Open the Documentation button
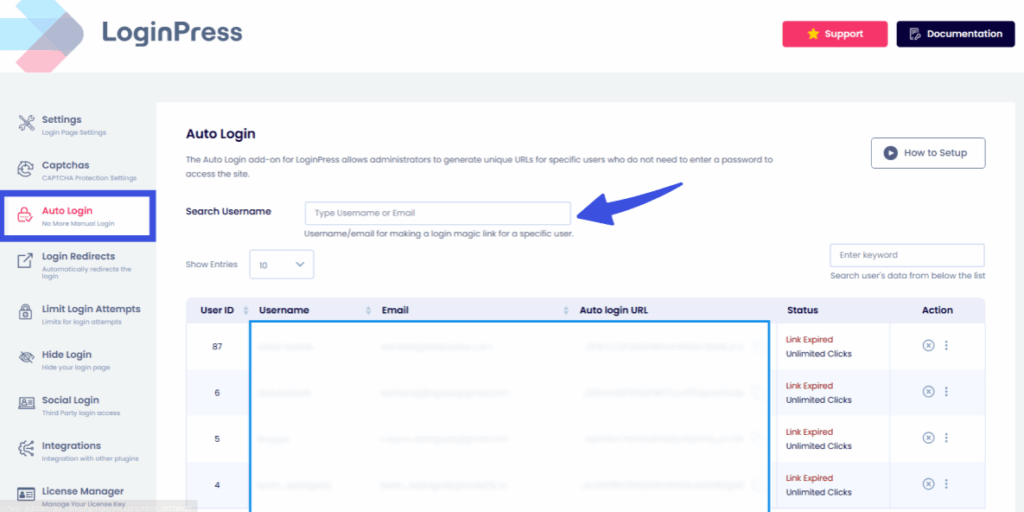This screenshot has width=1024, height=512. tap(955, 34)
